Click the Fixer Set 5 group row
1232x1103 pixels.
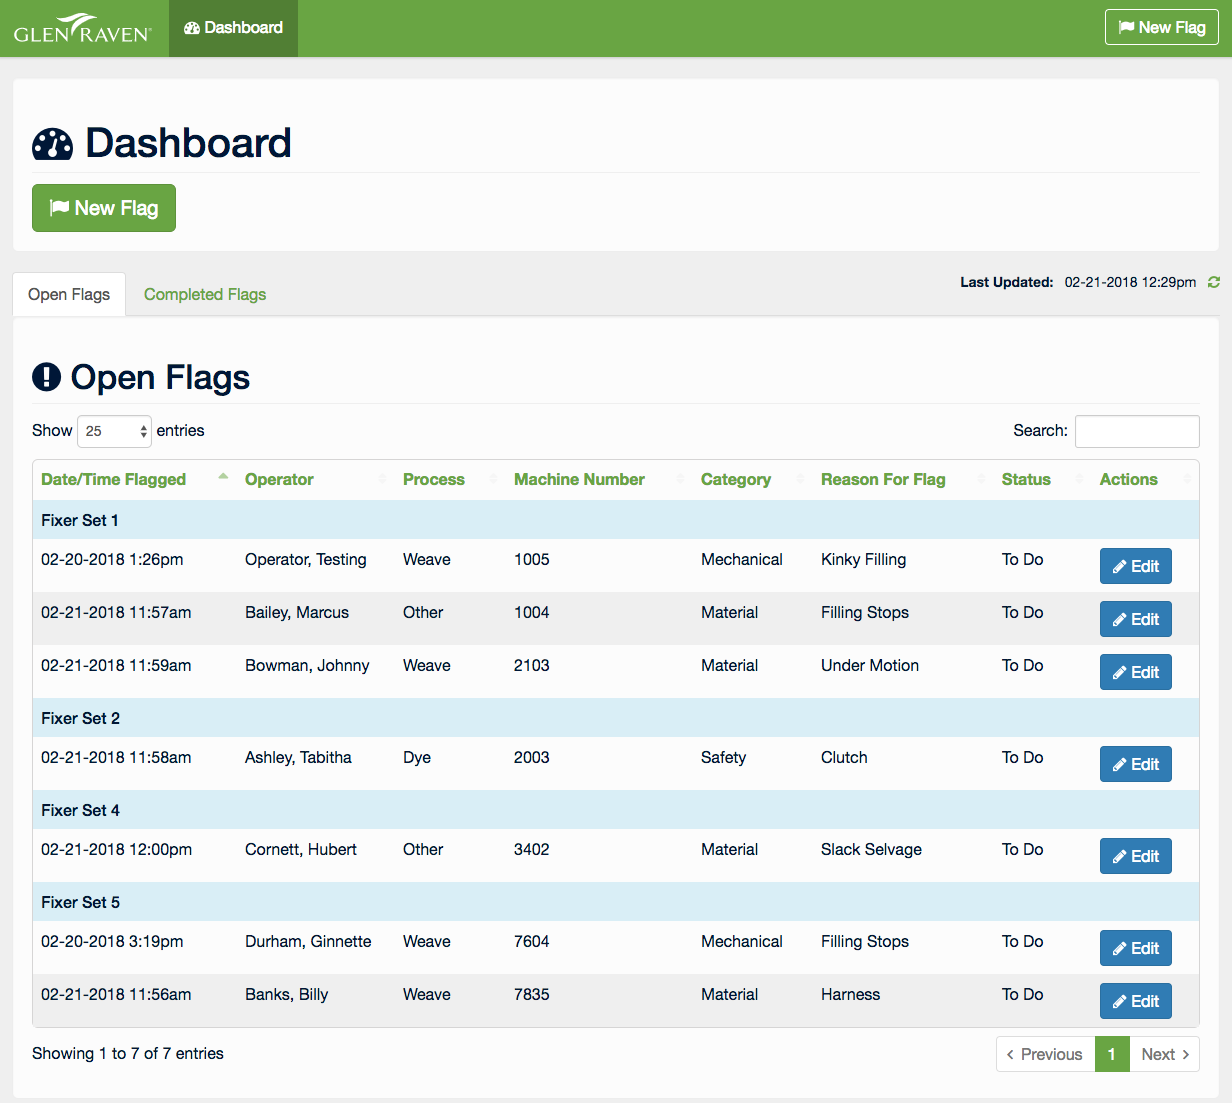click(x=616, y=902)
